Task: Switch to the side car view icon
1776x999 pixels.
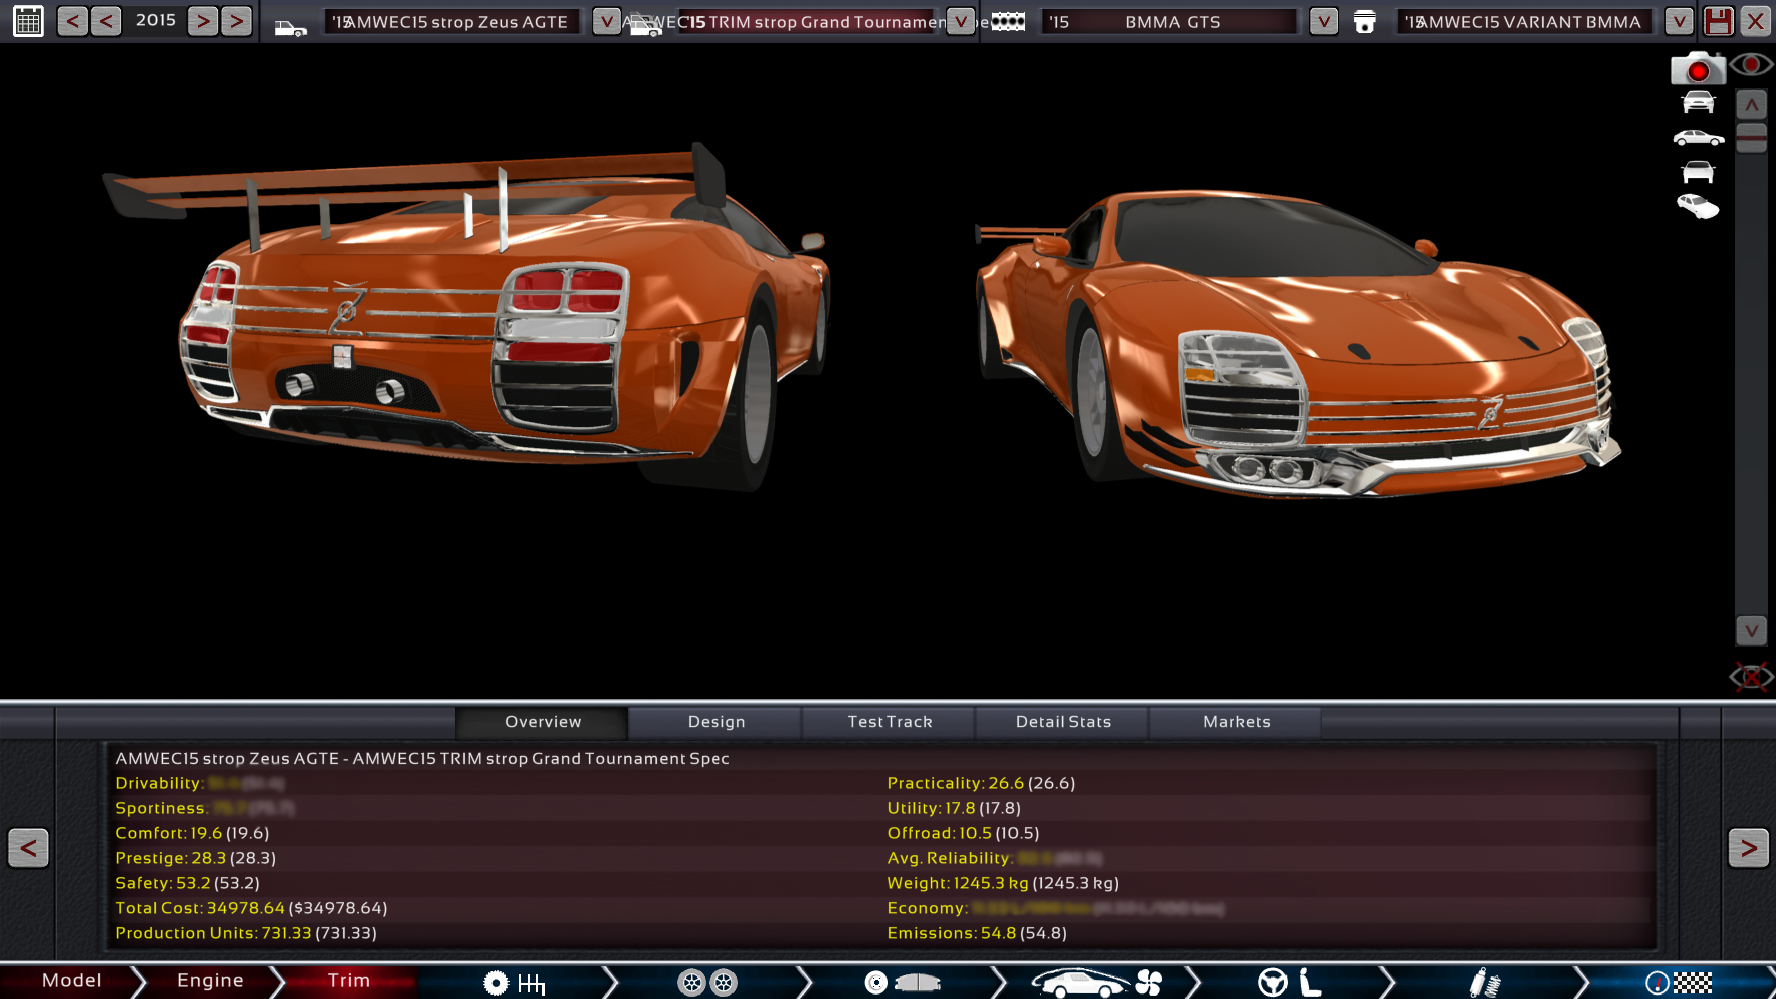Action: coord(1698,138)
